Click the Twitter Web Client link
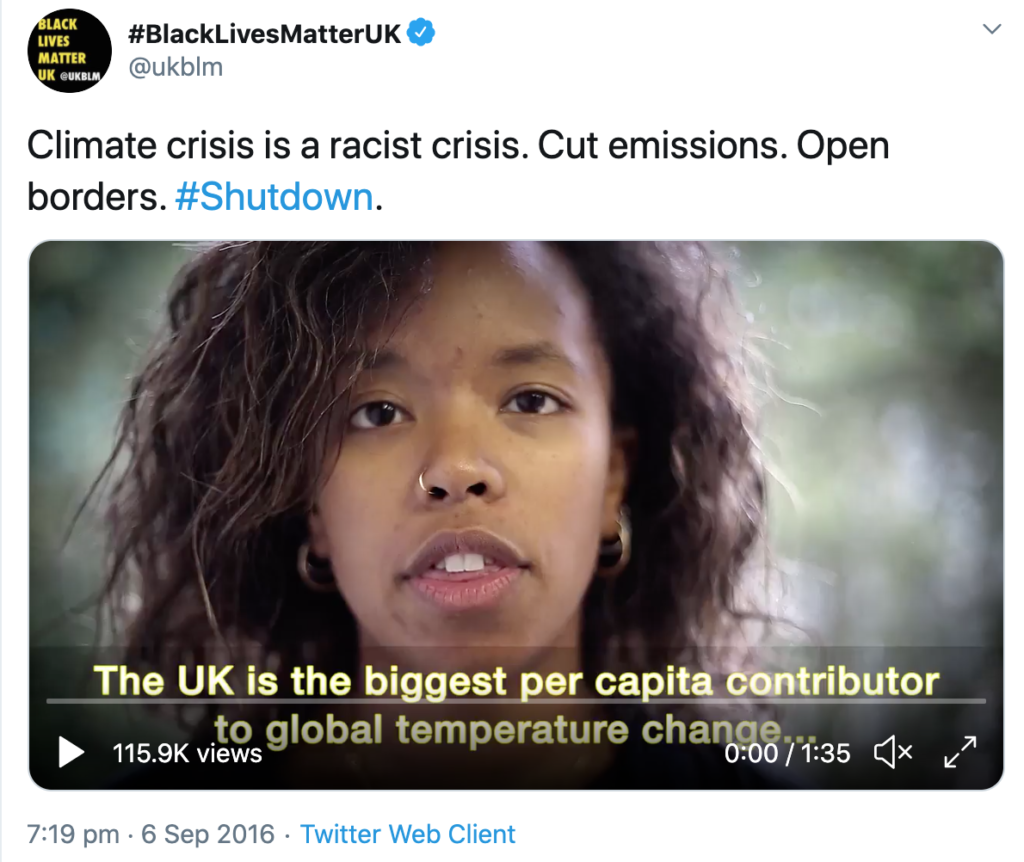Screen dimensions: 1024x862 408,834
